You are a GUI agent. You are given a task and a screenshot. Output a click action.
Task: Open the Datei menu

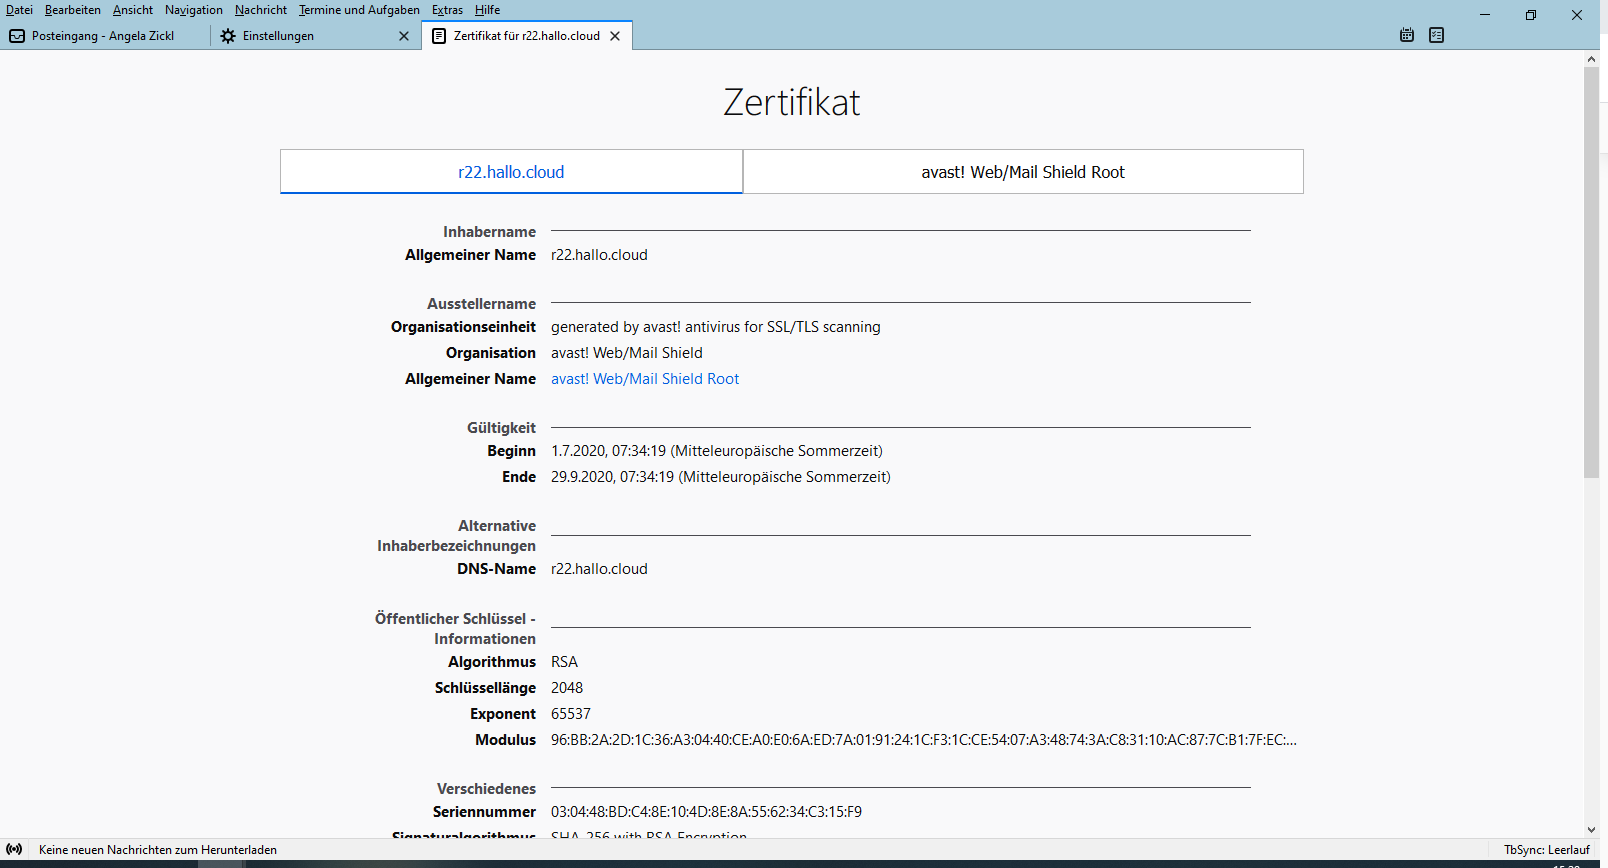(19, 10)
